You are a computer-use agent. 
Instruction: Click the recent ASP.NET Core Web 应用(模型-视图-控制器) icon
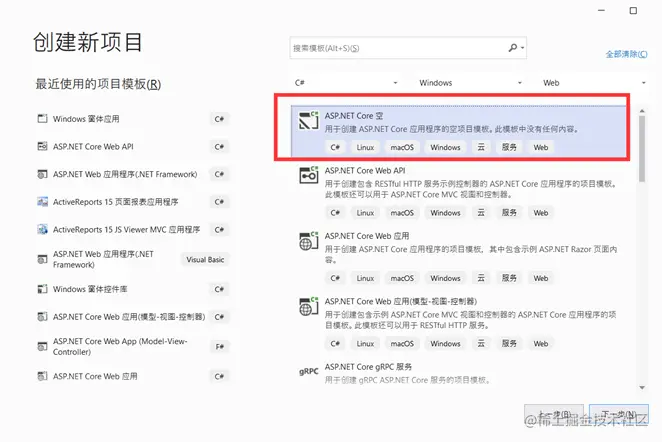(42, 317)
